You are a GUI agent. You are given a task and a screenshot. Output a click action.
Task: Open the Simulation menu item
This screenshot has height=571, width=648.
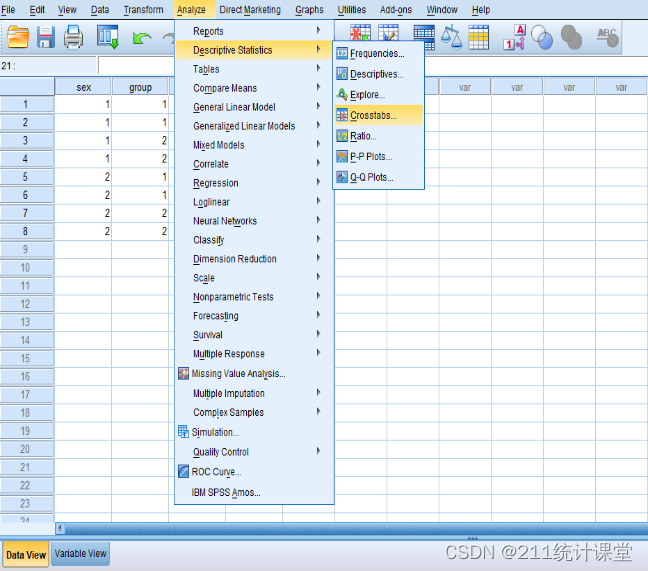(x=254, y=432)
